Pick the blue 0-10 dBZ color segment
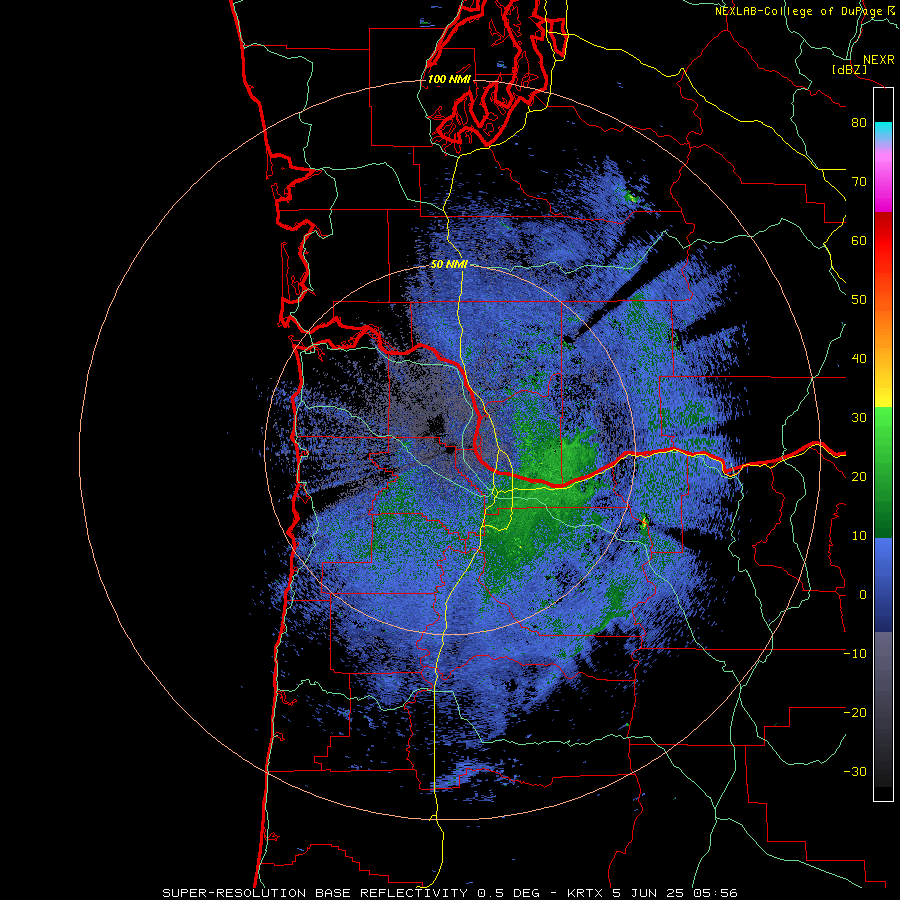The height and width of the screenshot is (900, 900). point(883,565)
